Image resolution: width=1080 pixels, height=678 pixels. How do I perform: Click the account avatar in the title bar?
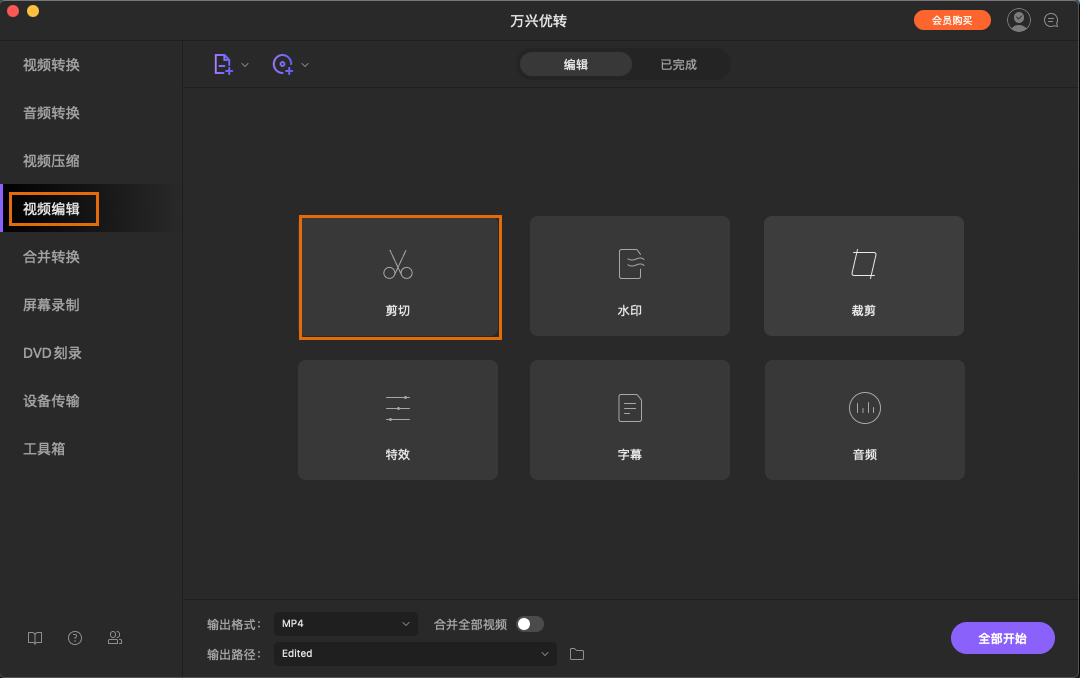(x=1018, y=19)
